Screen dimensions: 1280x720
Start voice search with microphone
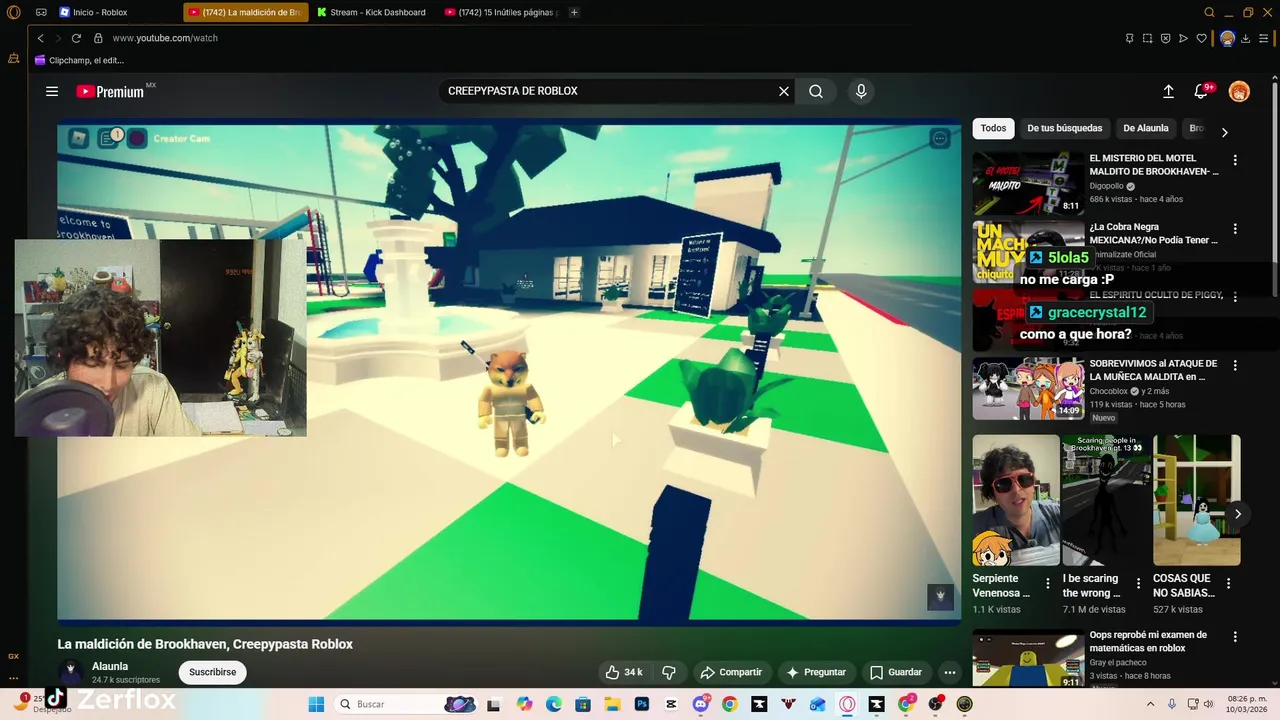click(x=861, y=91)
